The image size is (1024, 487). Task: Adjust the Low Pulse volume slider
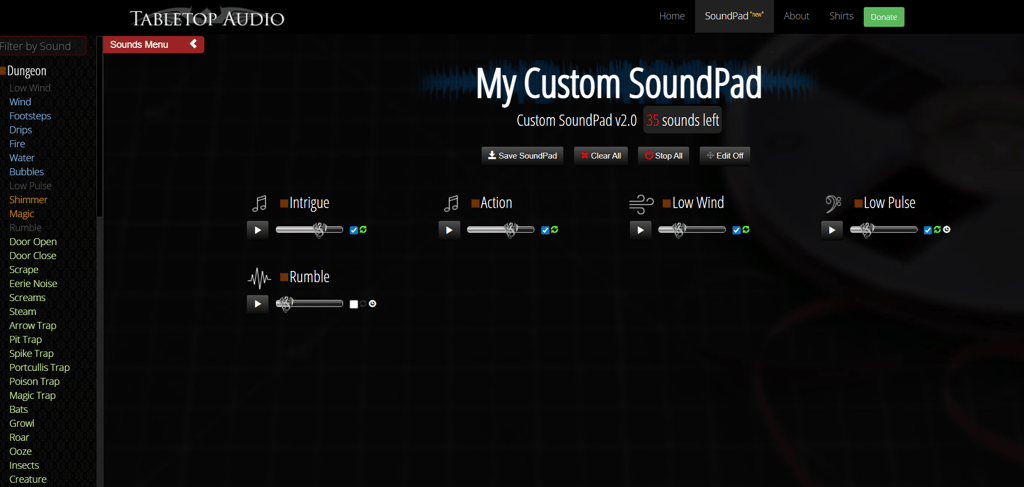coord(884,230)
